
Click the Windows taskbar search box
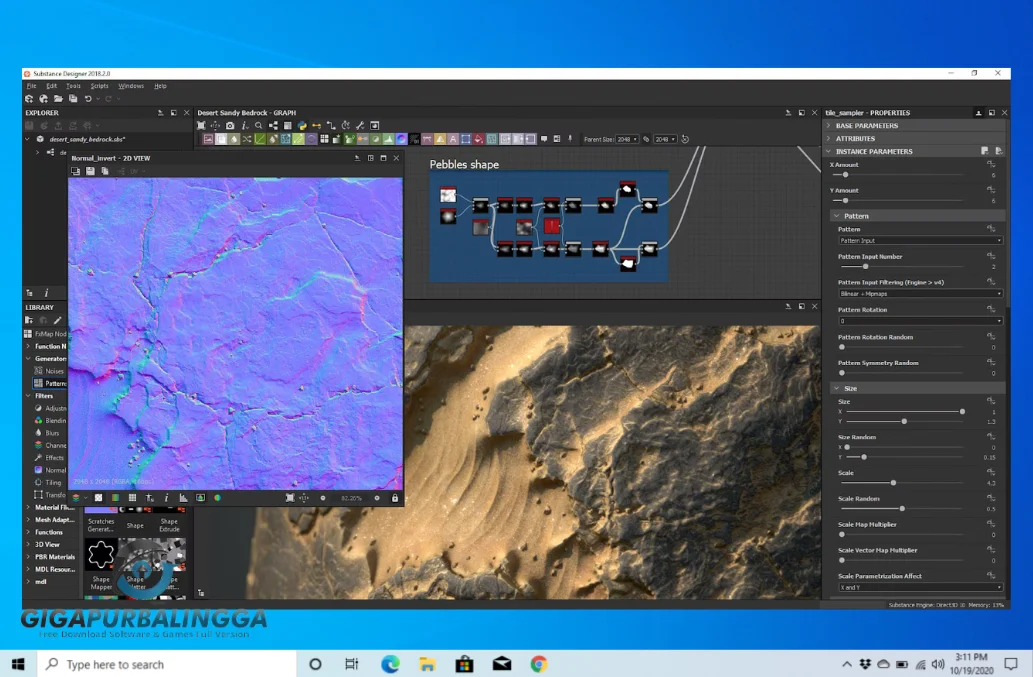pyautogui.click(x=165, y=664)
